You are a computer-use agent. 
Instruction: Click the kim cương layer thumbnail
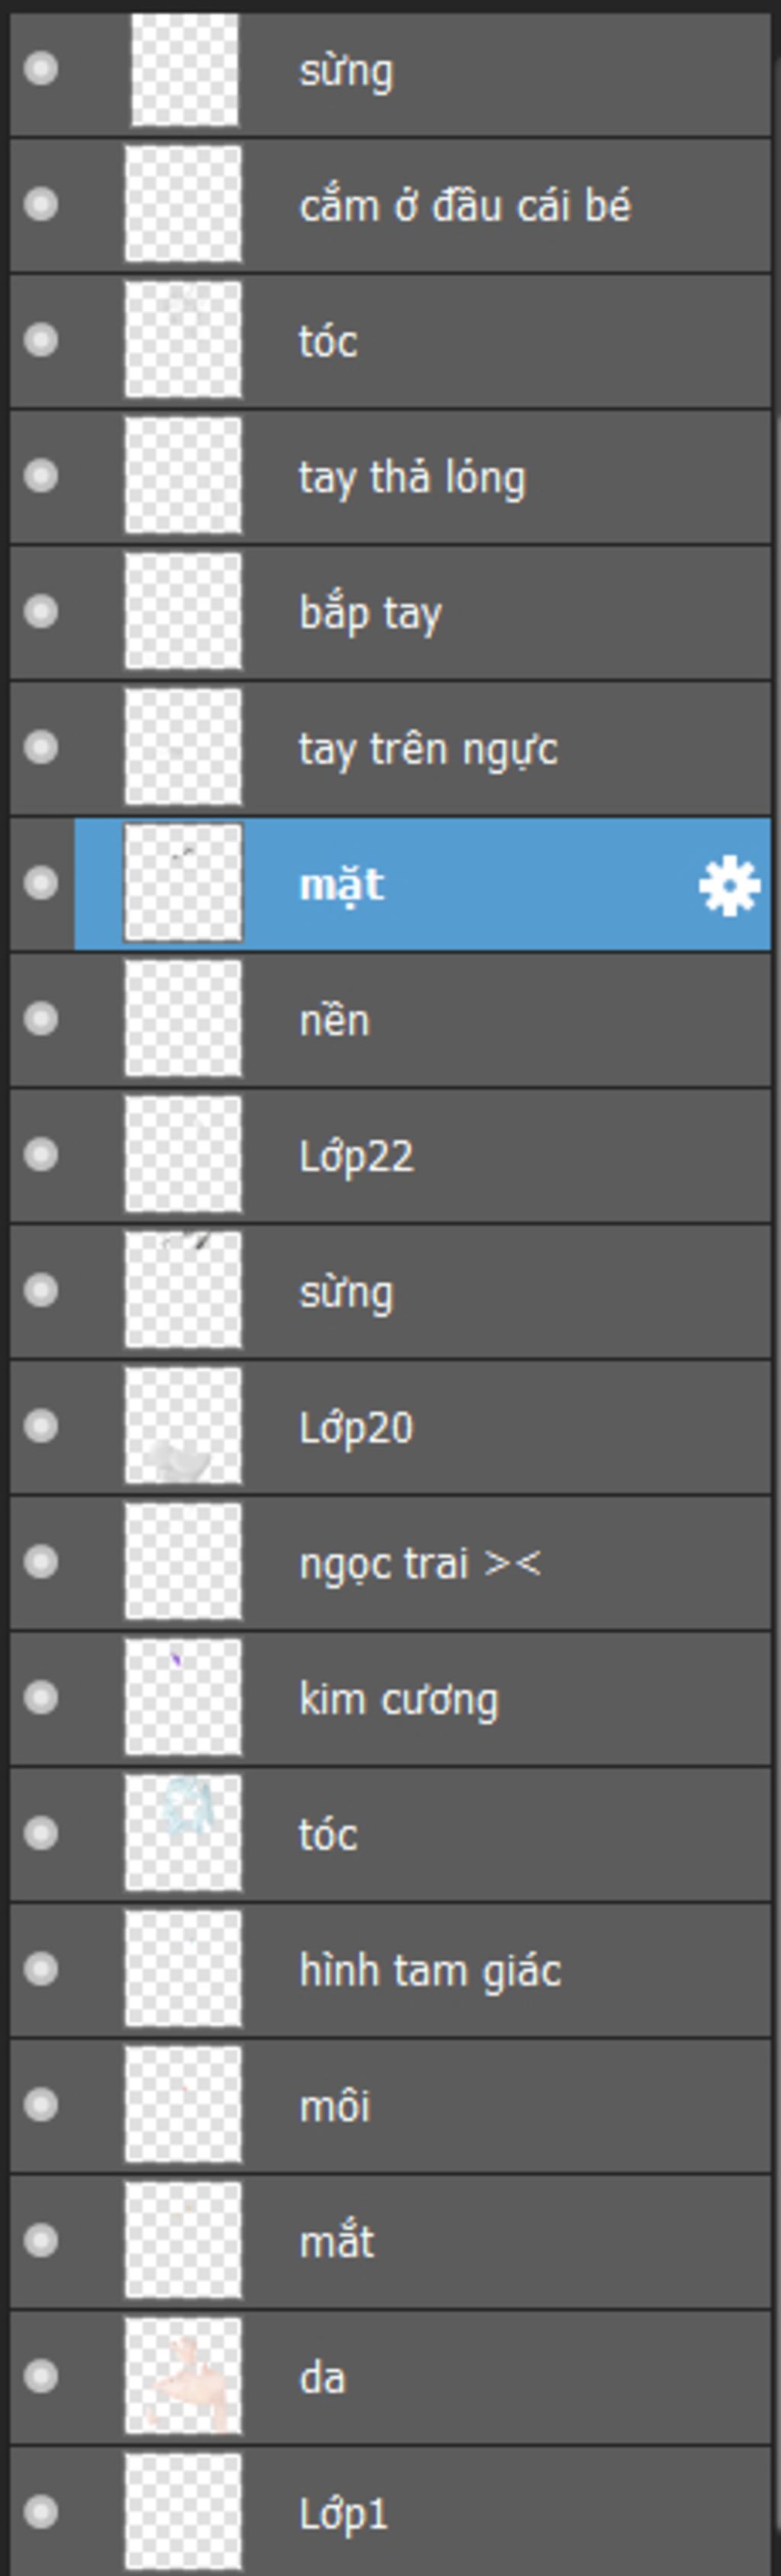183,1697
